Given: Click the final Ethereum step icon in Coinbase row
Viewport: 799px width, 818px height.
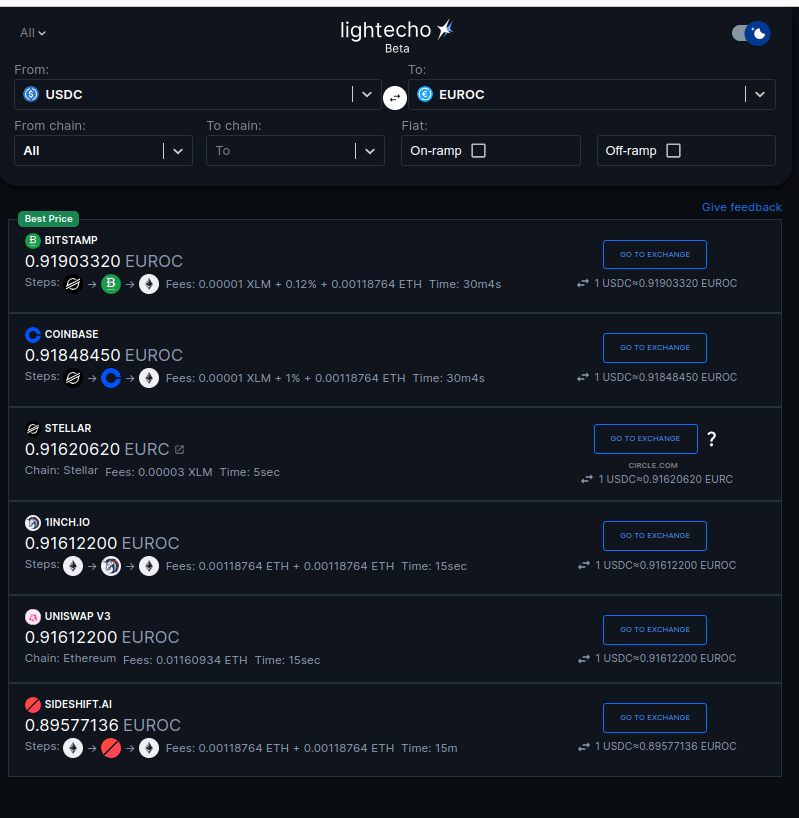Looking at the screenshot, I should click(149, 378).
